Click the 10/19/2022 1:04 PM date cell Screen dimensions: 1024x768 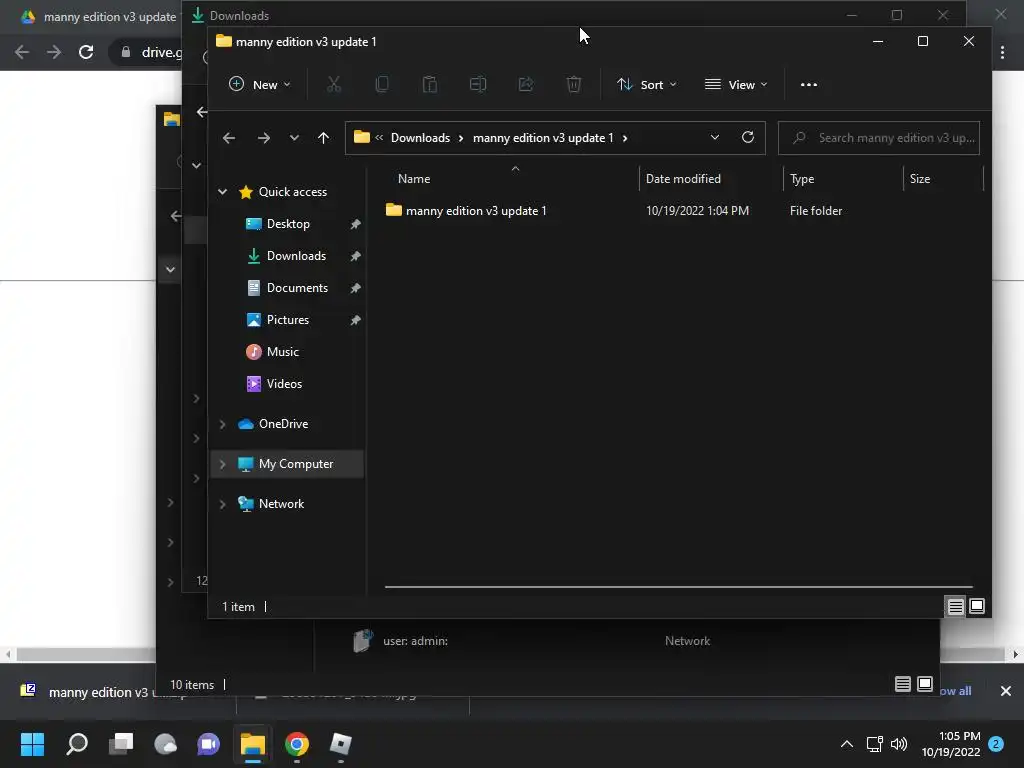(697, 210)
